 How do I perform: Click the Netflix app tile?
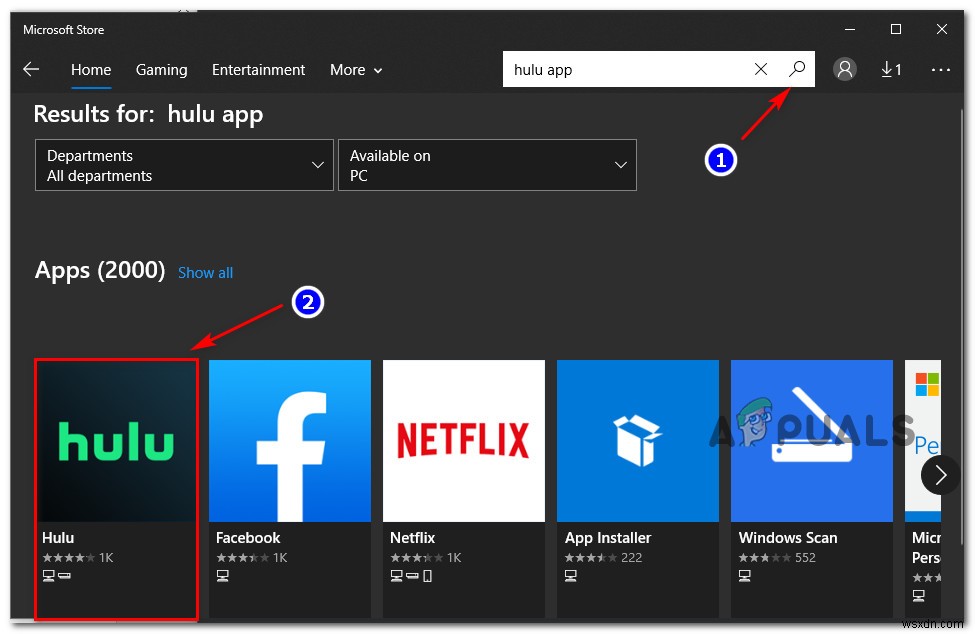click(463, 440)
